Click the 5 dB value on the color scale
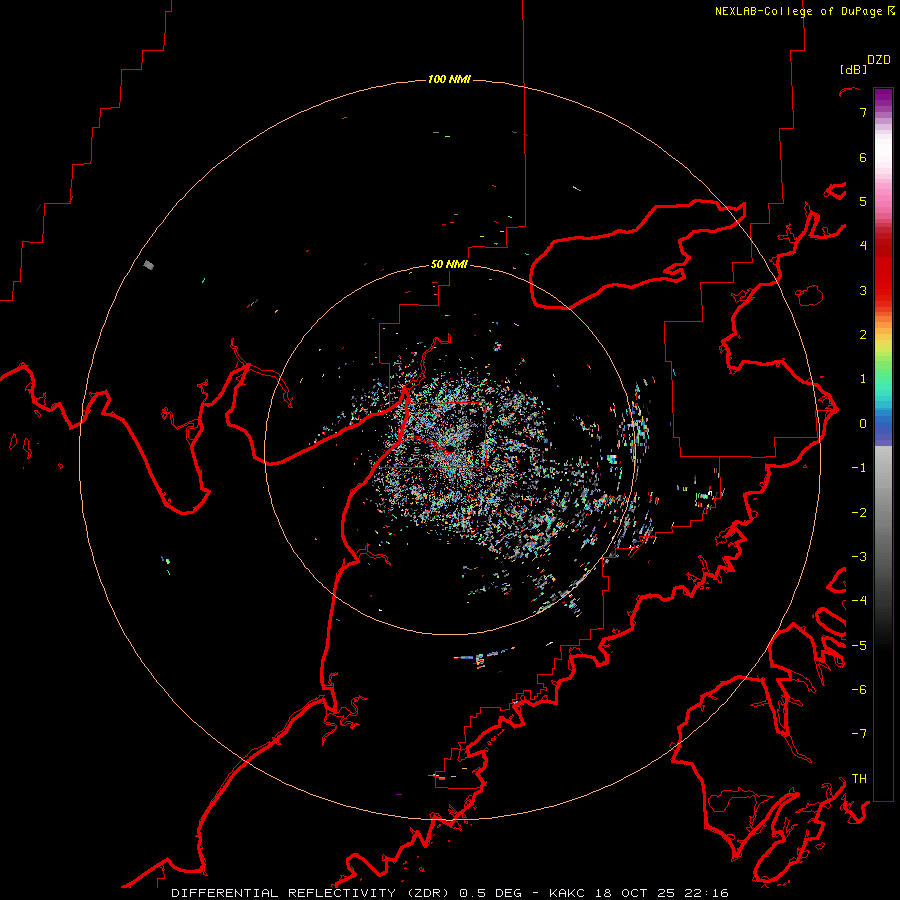Viewport: 900px width, 900px height. (863, 201)
